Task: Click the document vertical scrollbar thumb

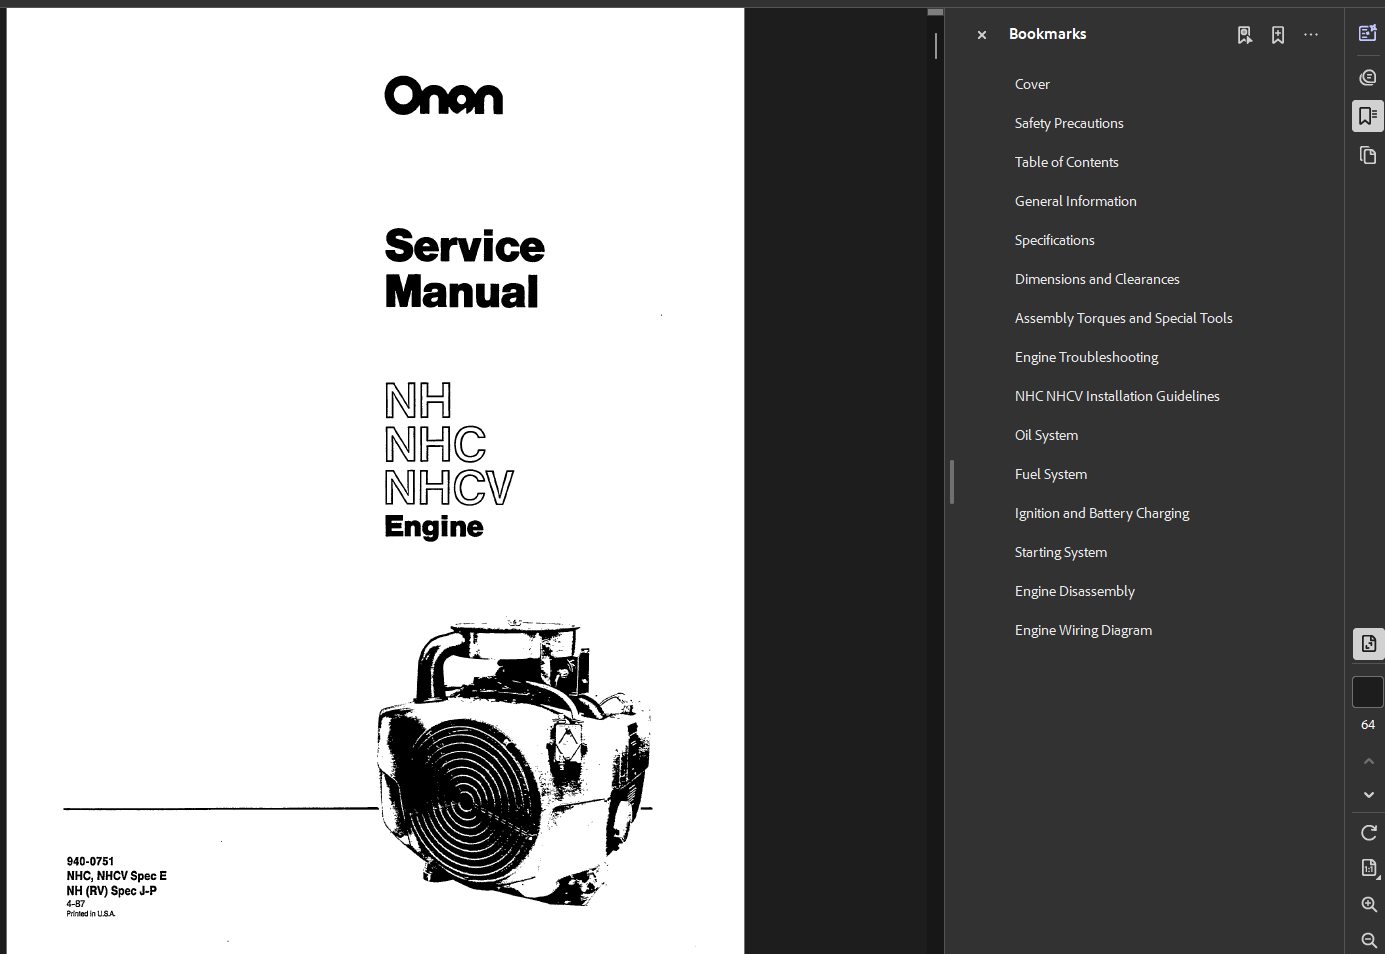Action: pyautogui.click(x=936, y=46)
